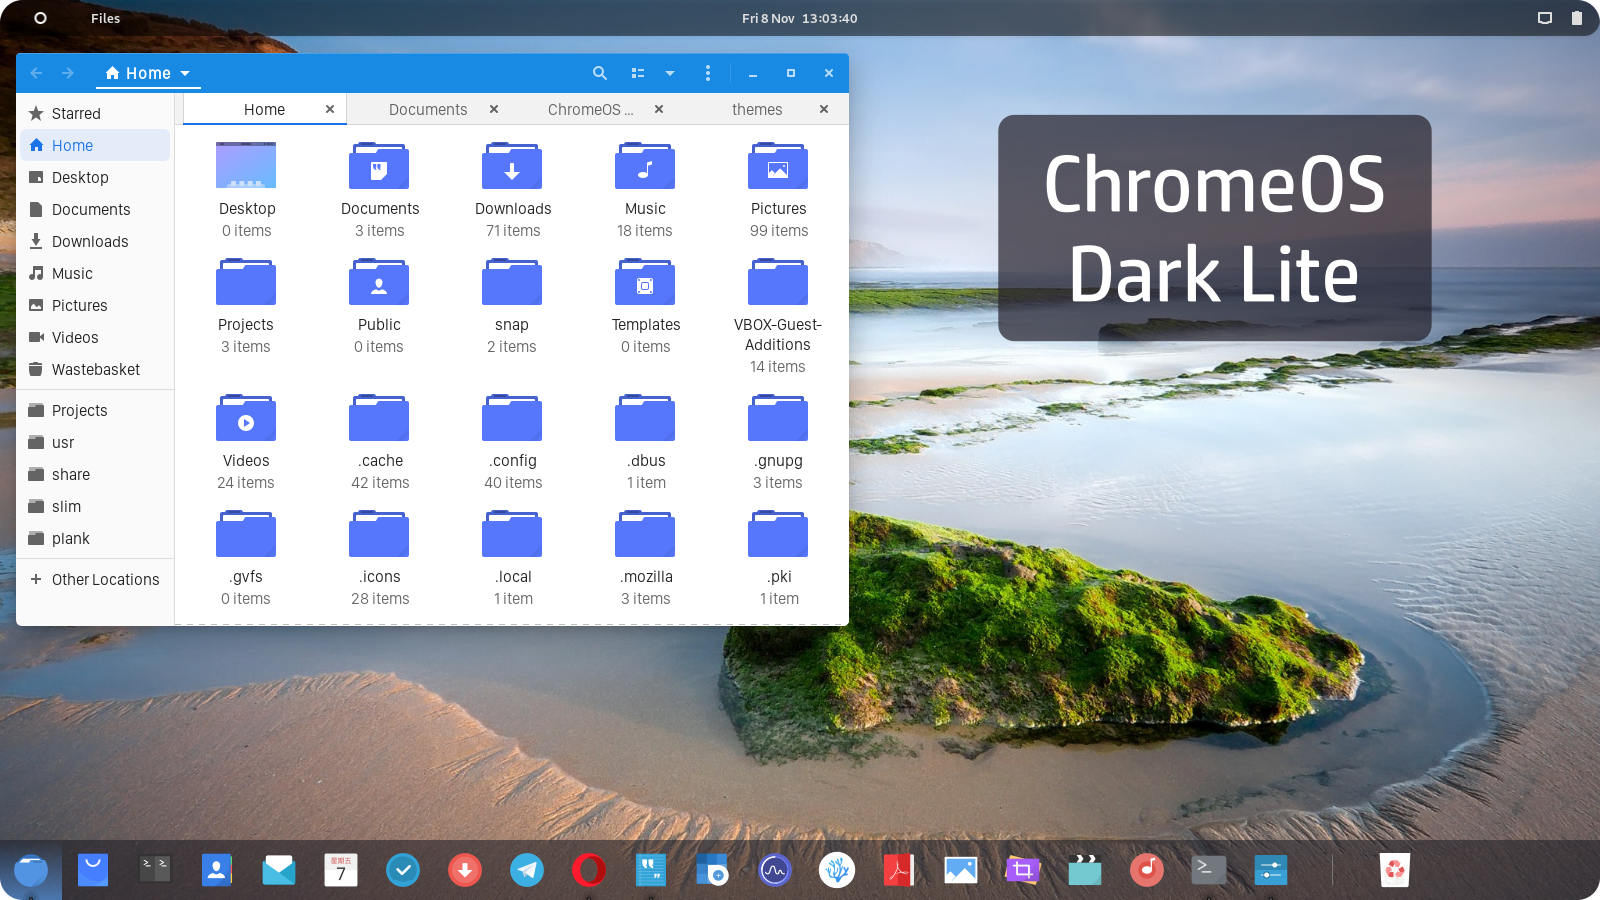Open plank bookmark in sidebar

point(95,538)
